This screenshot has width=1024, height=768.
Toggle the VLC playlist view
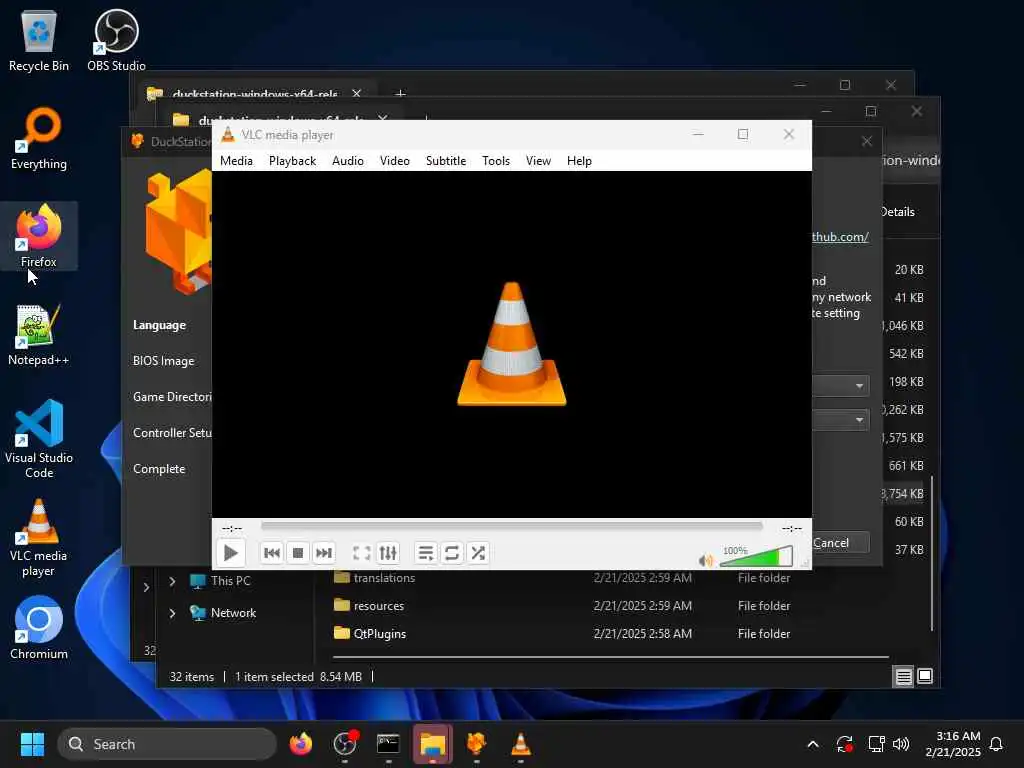[x=425, y=553]
